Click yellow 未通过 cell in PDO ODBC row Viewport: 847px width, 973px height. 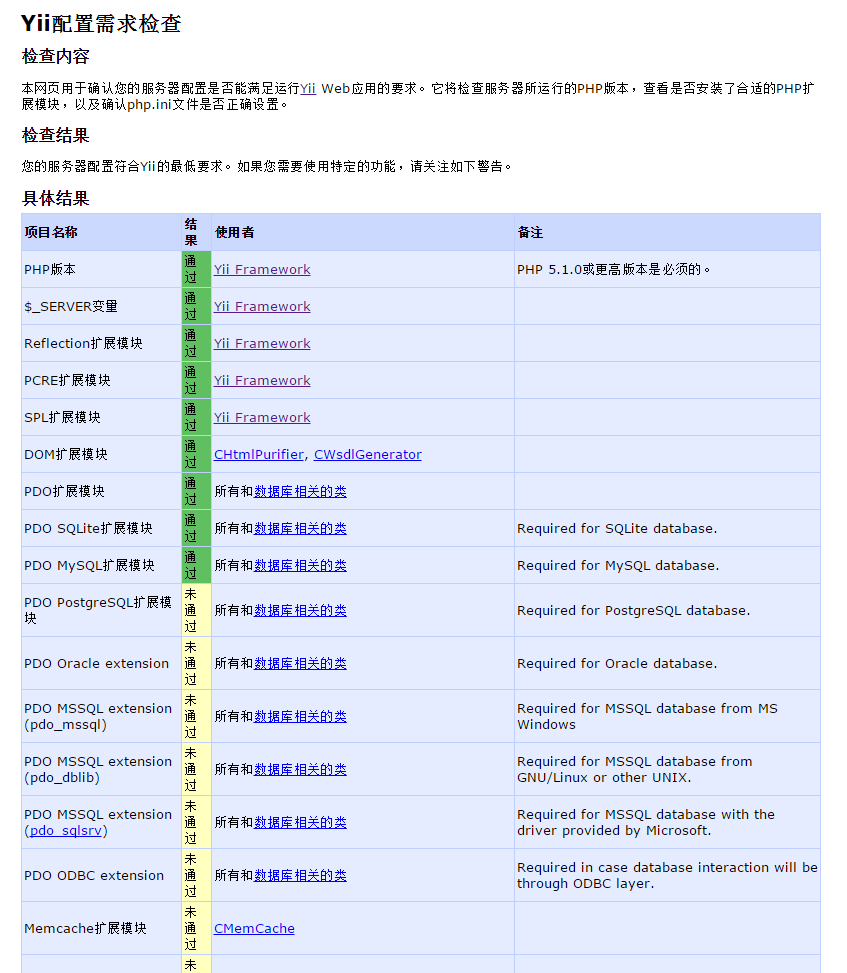click(x=196, y=876)
